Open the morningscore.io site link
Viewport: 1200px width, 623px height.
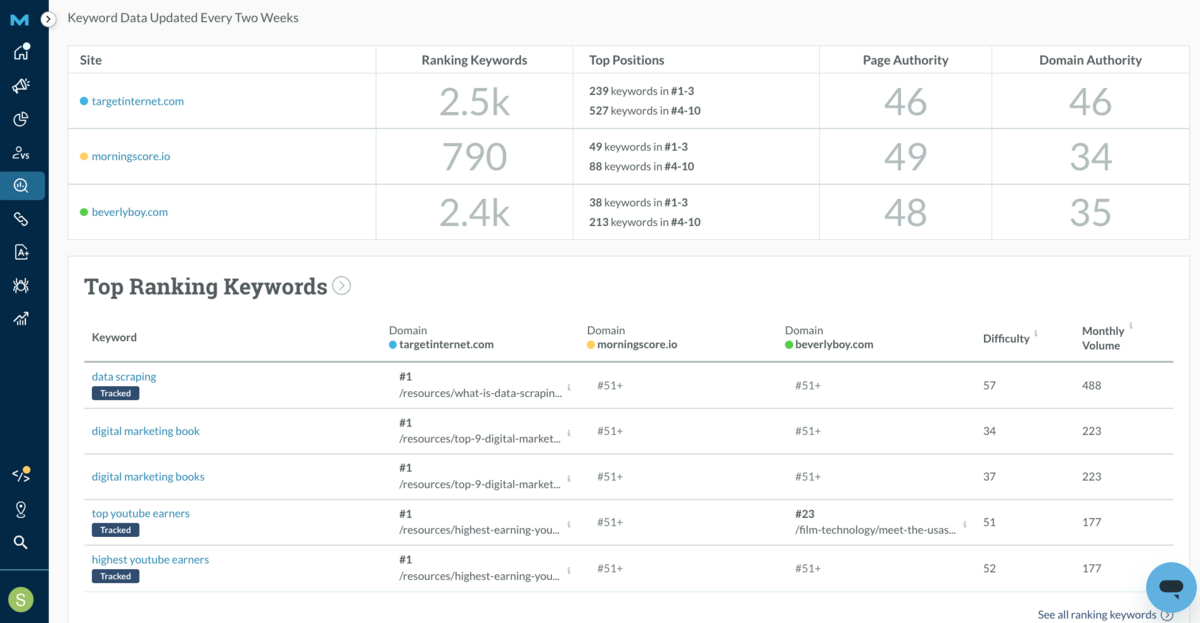tap(131, 156)
